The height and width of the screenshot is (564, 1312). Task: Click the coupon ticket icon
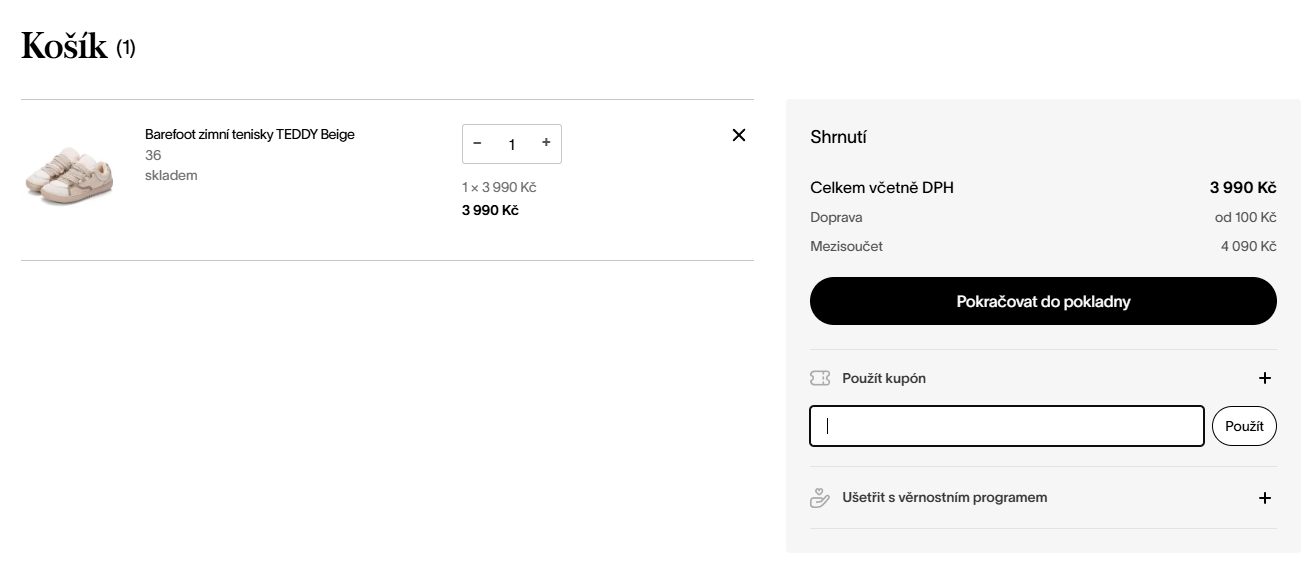pos(820,378)
